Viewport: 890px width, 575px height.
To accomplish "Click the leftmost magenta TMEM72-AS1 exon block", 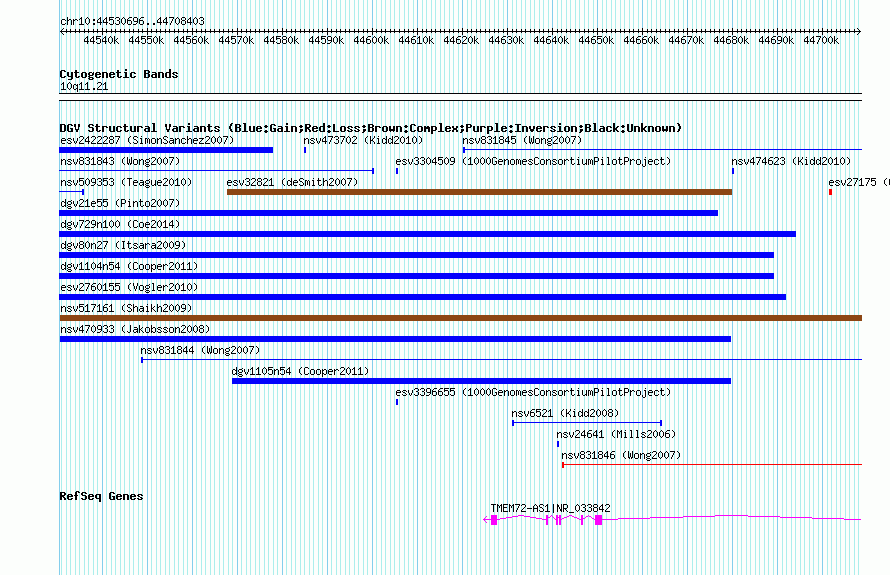I will pyautogui.click(x=494, y=520).
